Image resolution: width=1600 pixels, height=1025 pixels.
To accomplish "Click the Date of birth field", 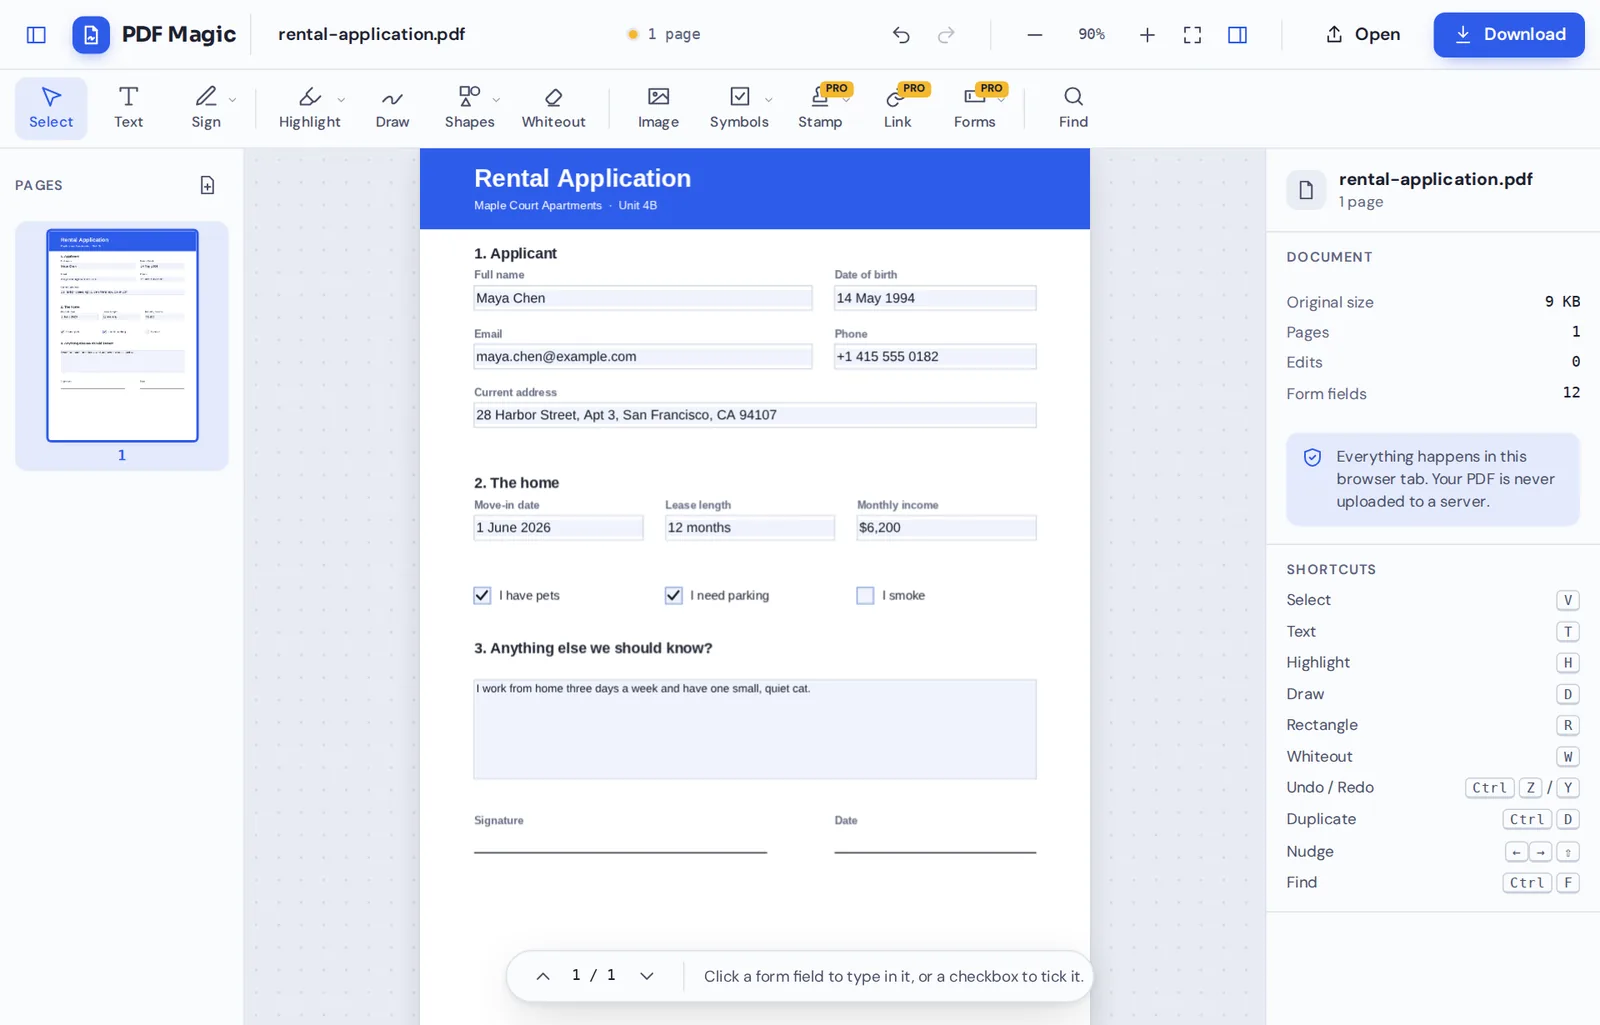I will [935, 298].
